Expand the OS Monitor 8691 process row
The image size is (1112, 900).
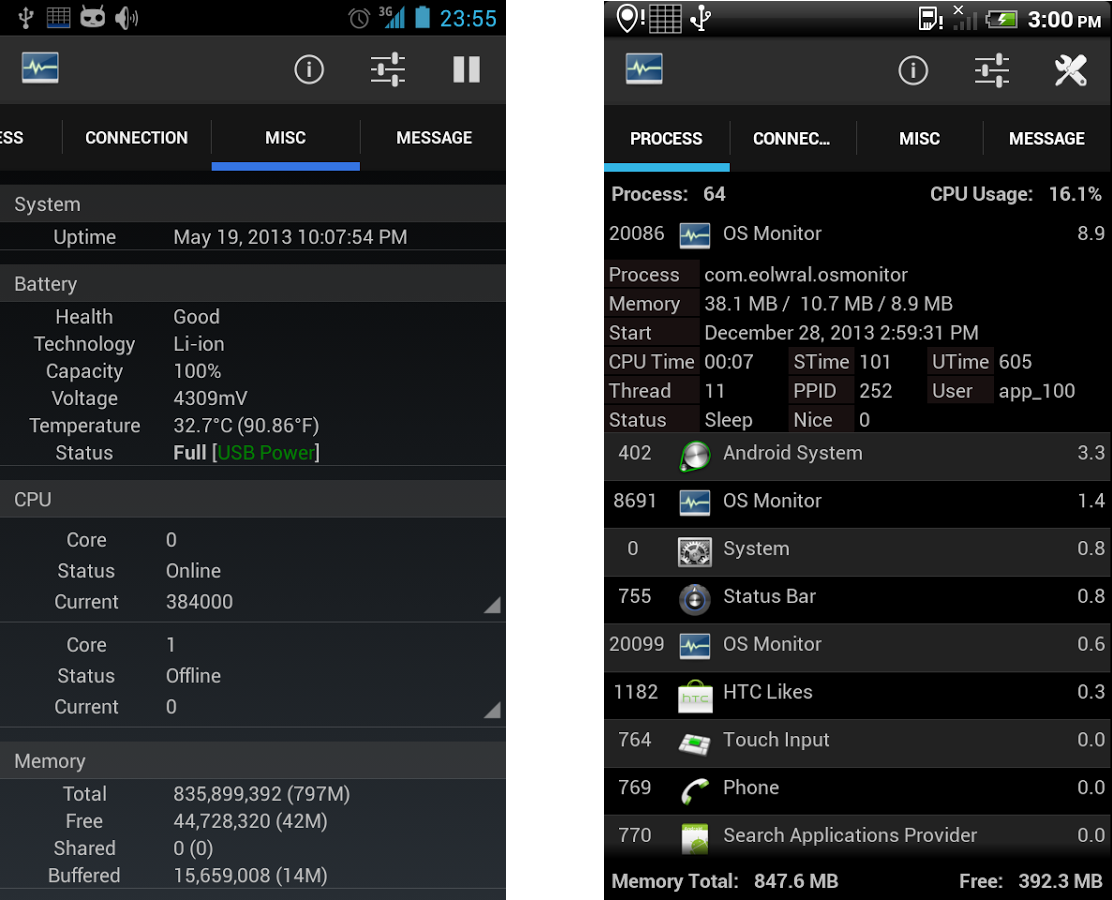pyautogui.click(x=857, y=504)
